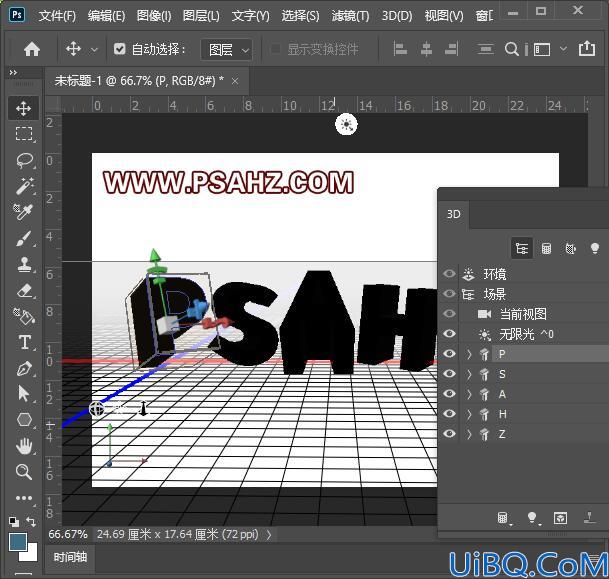
Task: Open the 3D(D) menu
Action: 397,16
